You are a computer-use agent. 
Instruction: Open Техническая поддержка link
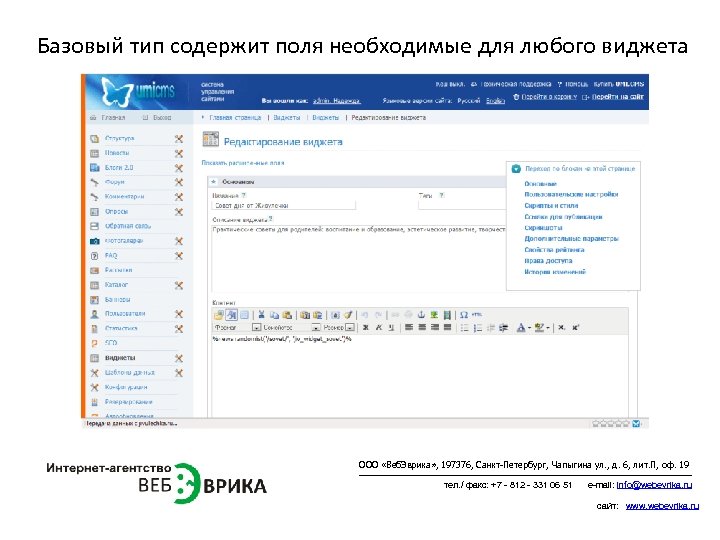point(516,84)
